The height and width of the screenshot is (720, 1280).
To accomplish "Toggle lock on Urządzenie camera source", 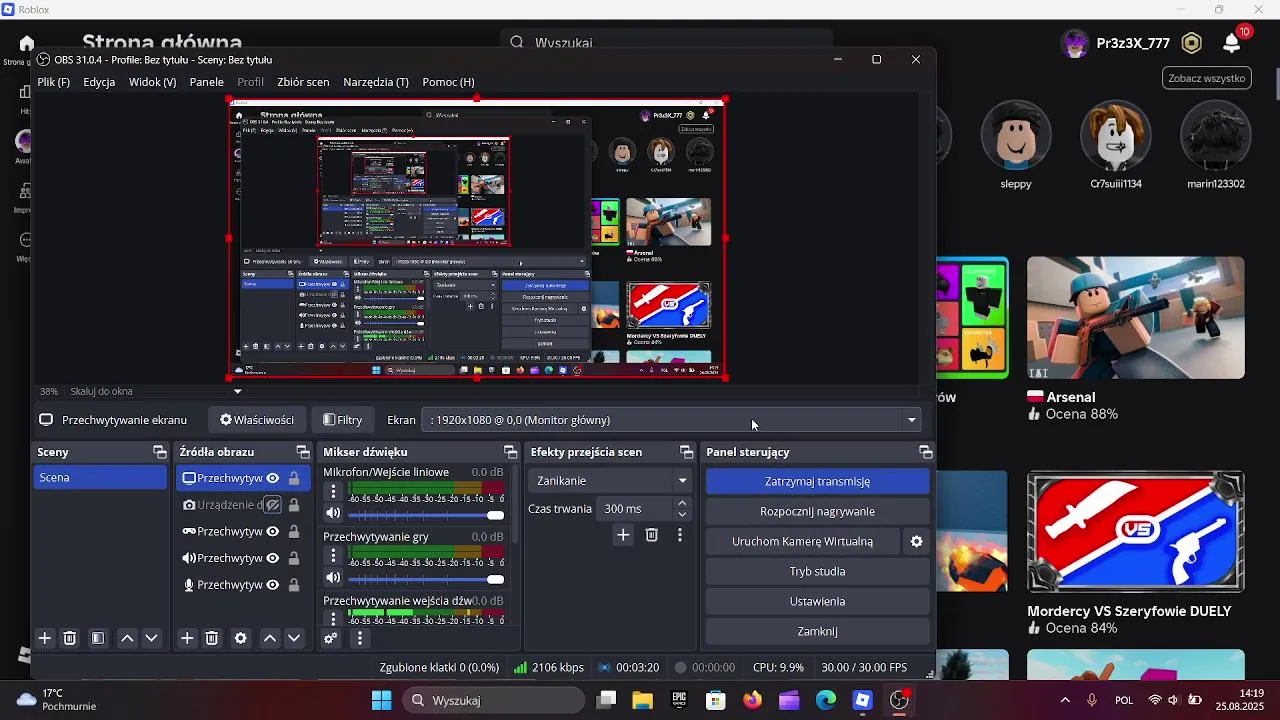I will point(294,505).
